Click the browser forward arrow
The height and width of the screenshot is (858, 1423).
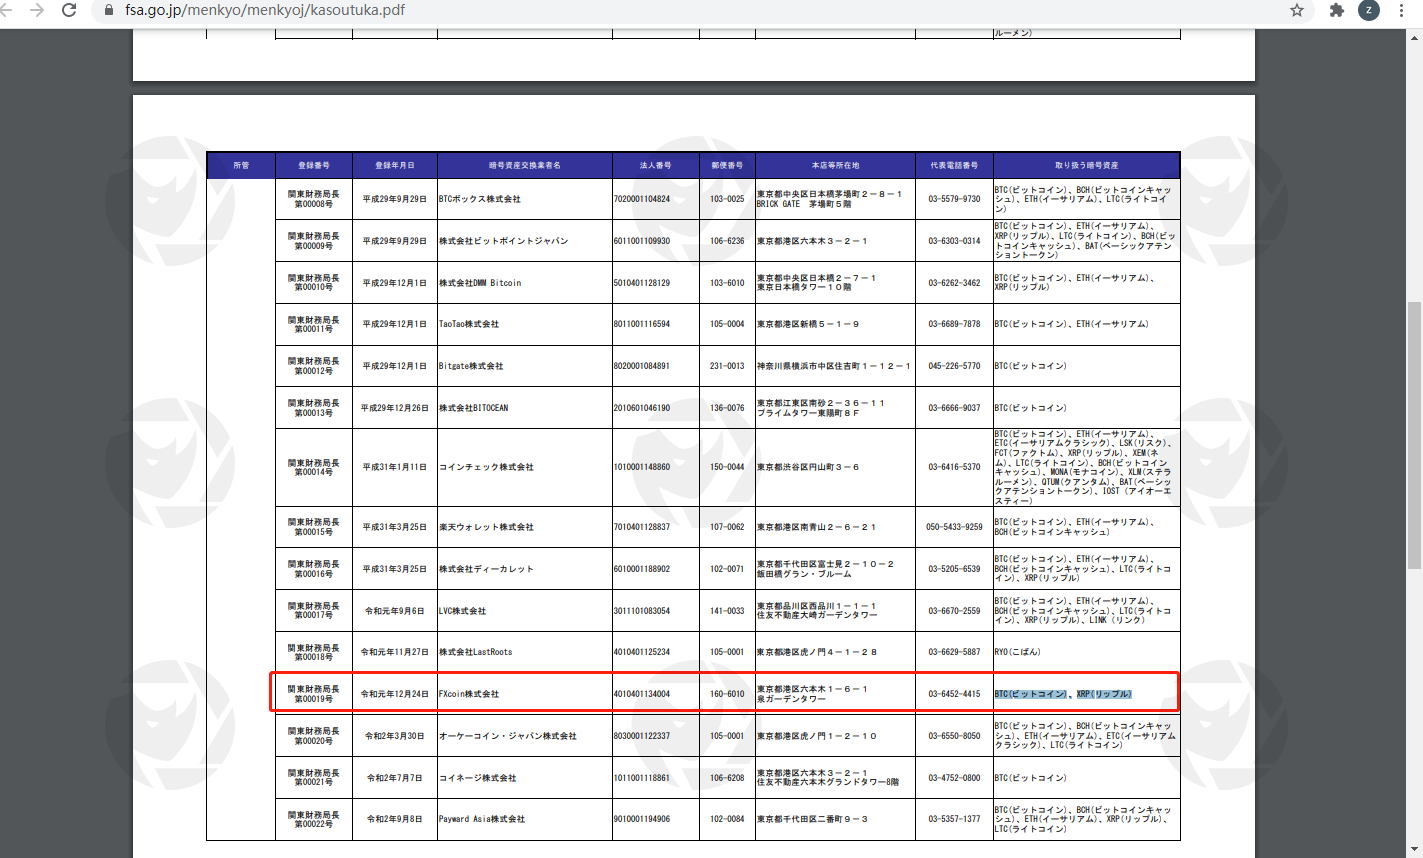tap(37, 10)
